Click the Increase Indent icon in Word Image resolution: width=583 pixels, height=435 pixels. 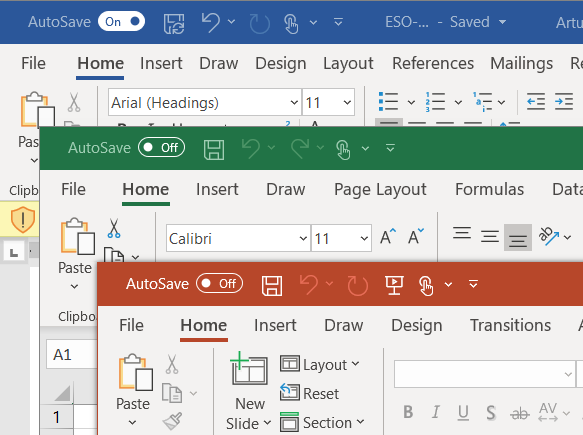[x=564, y=102]
